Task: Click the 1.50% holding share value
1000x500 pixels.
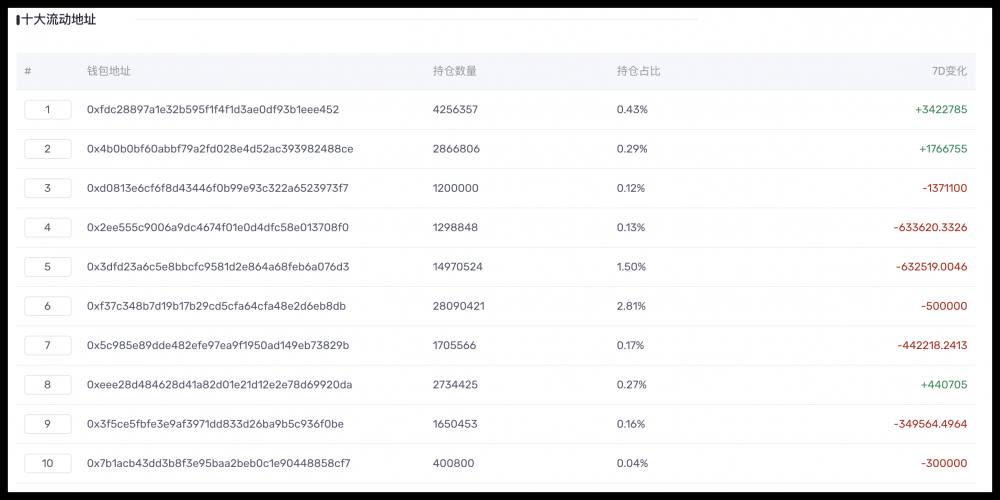Action: pyautogui.click(x=632, y=267)
